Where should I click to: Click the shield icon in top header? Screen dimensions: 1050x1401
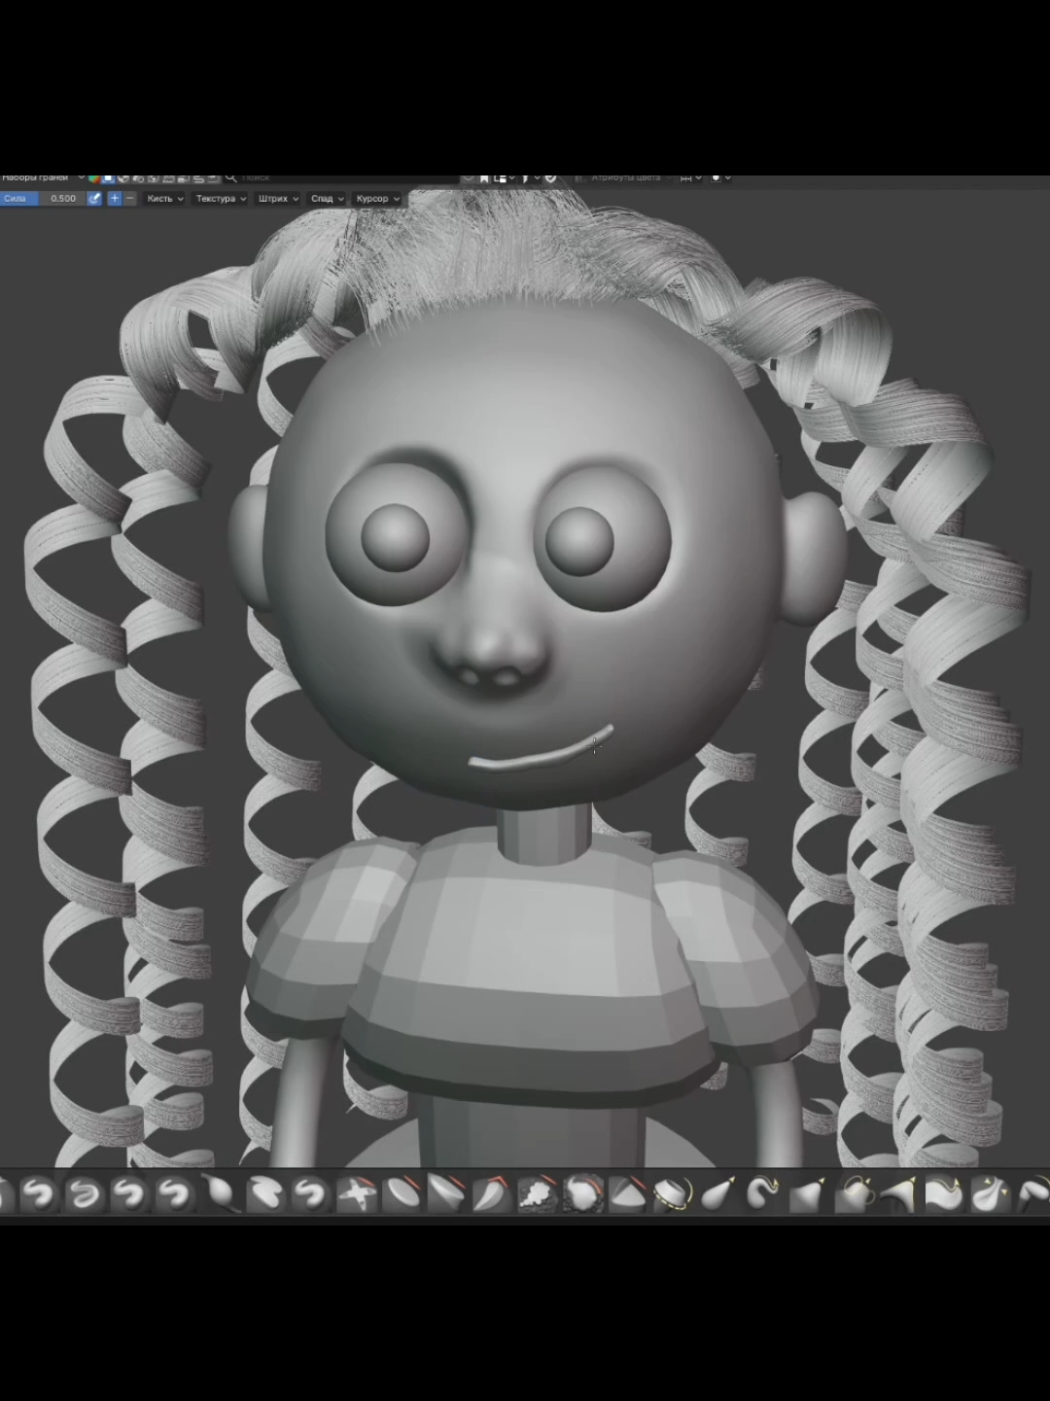(x=551, y=178)
